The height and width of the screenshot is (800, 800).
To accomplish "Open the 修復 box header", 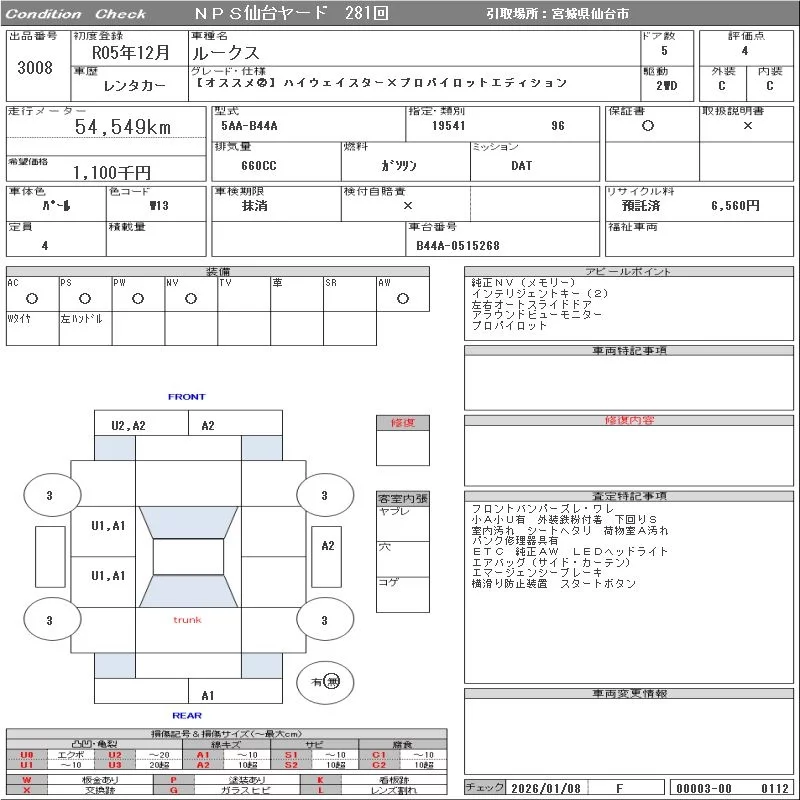I will click(x=402, y=423).
